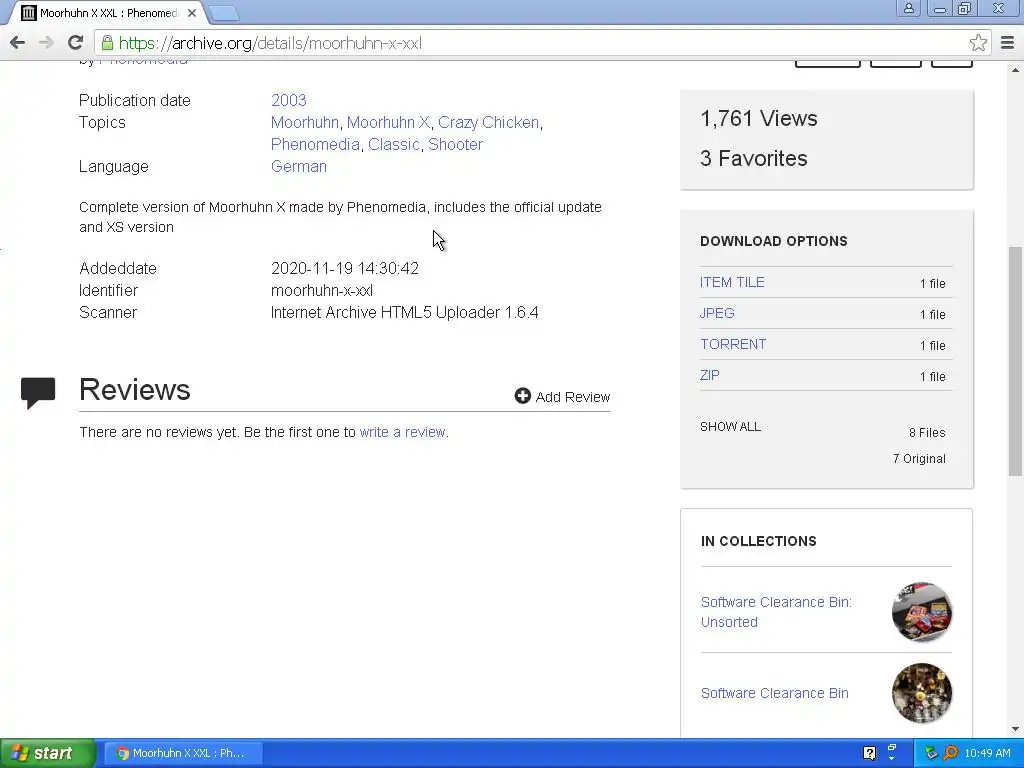Screen dimensions: 1024x768
Task: Open the Moorhuhn X topic link
Action: 388,122
